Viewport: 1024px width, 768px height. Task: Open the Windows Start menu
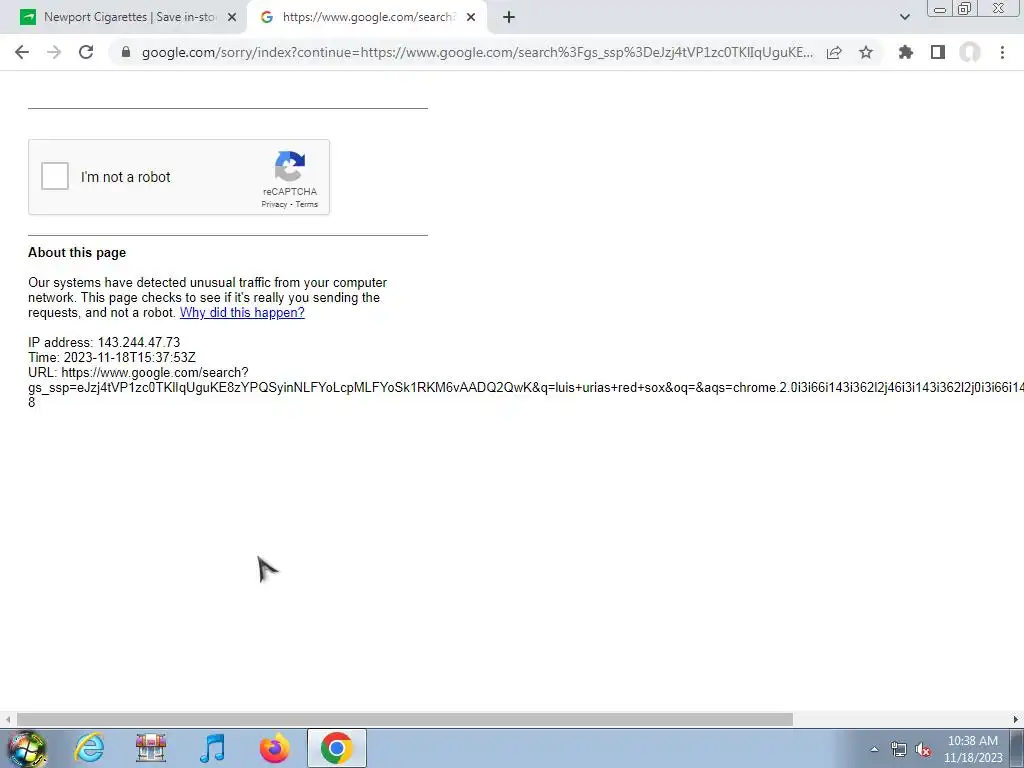[27, 749]
